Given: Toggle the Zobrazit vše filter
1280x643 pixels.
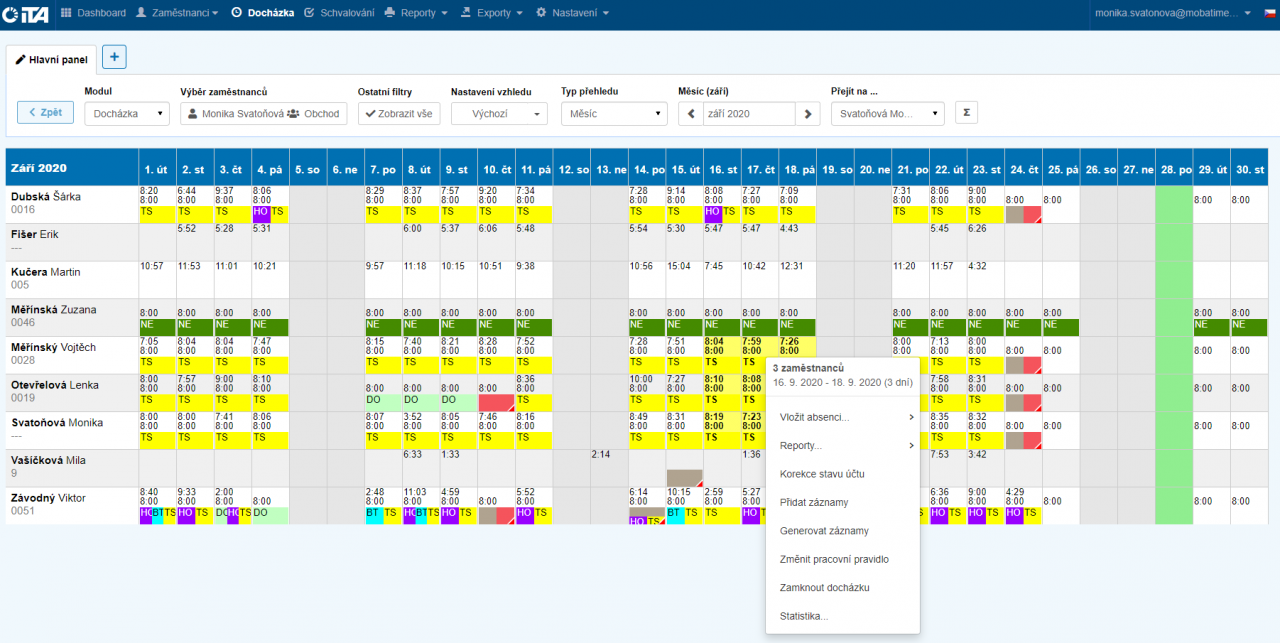Looking at the screenshot, I should [x=399, y=114].
